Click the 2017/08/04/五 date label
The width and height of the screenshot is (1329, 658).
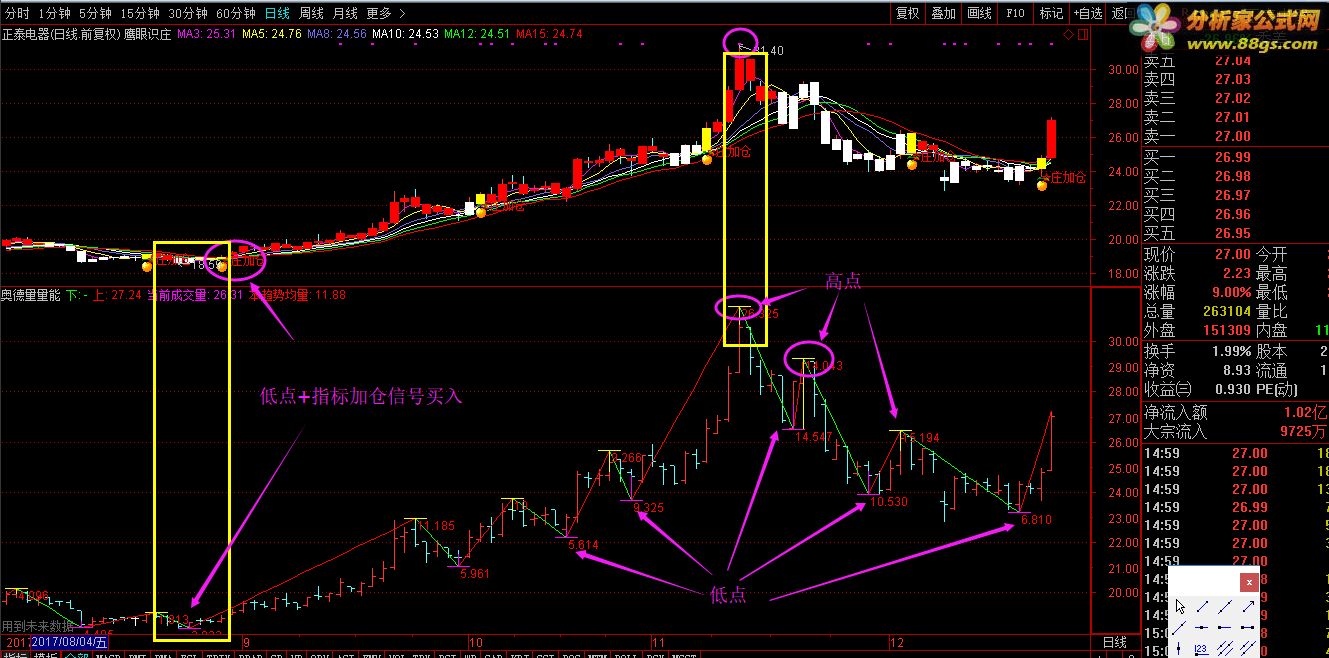click(x=68, y=641)
